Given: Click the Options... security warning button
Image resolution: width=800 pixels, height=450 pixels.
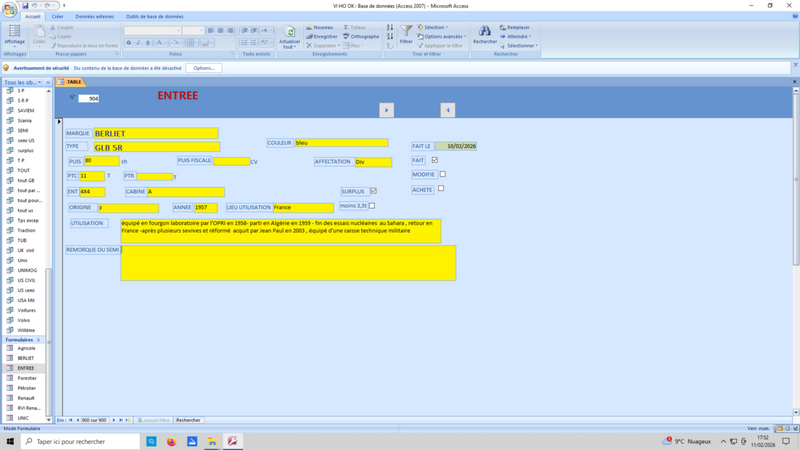Looking at the screenshot, I should click(x=202, y=68).
